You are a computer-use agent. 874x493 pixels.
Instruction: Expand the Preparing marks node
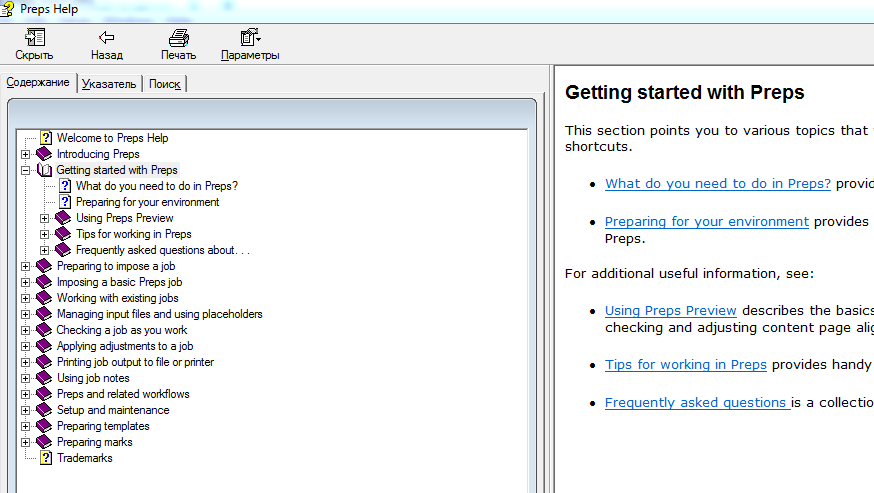[26, 442]
